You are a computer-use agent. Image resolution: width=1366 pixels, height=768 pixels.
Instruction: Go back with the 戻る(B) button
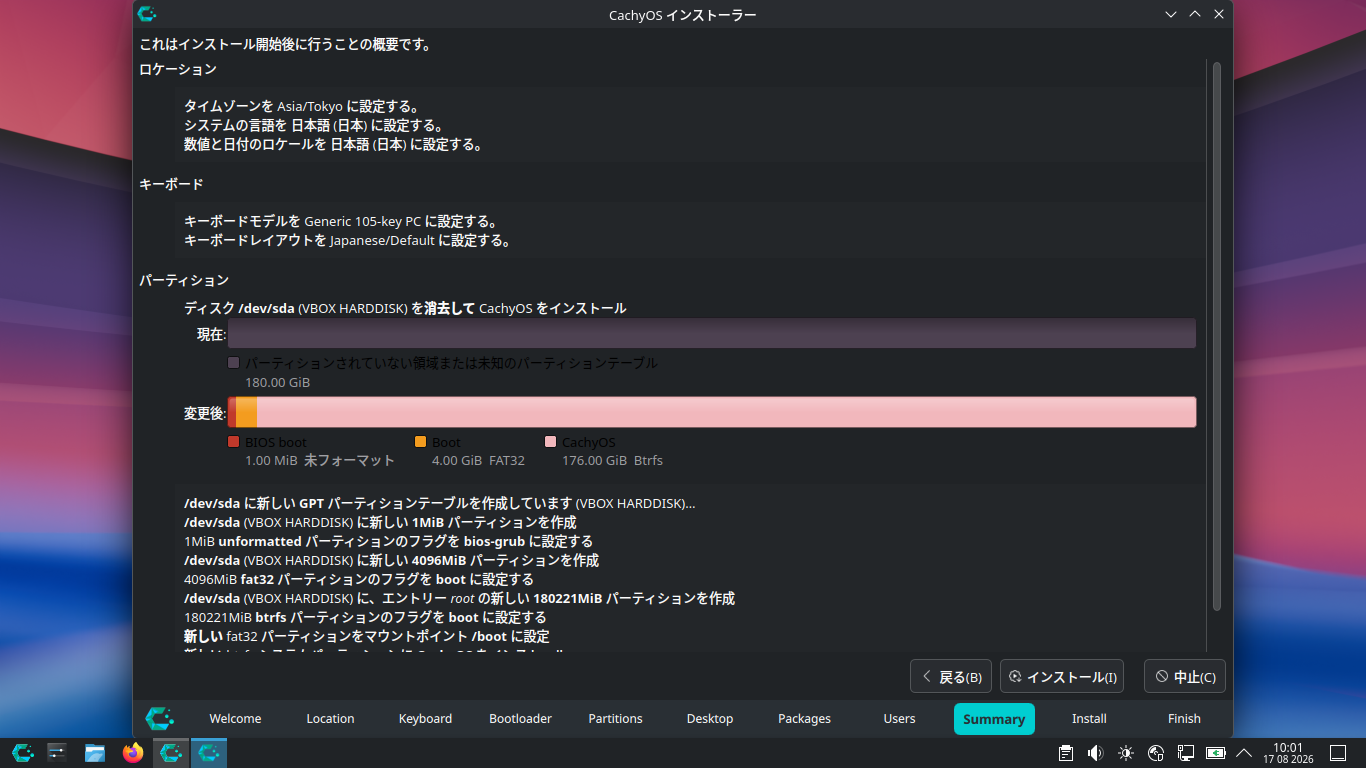click(951, 677)
